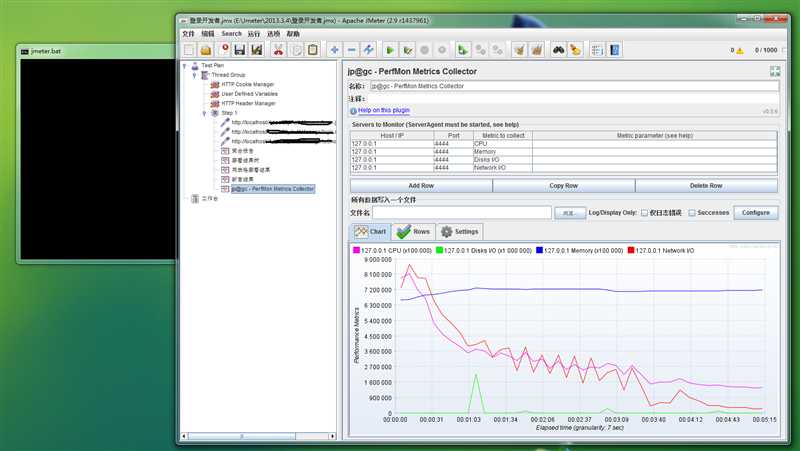Start test with no pauses icon
The width and height of the screenshot is (800, 451).
pyautogui.click(x=407, y=50)
